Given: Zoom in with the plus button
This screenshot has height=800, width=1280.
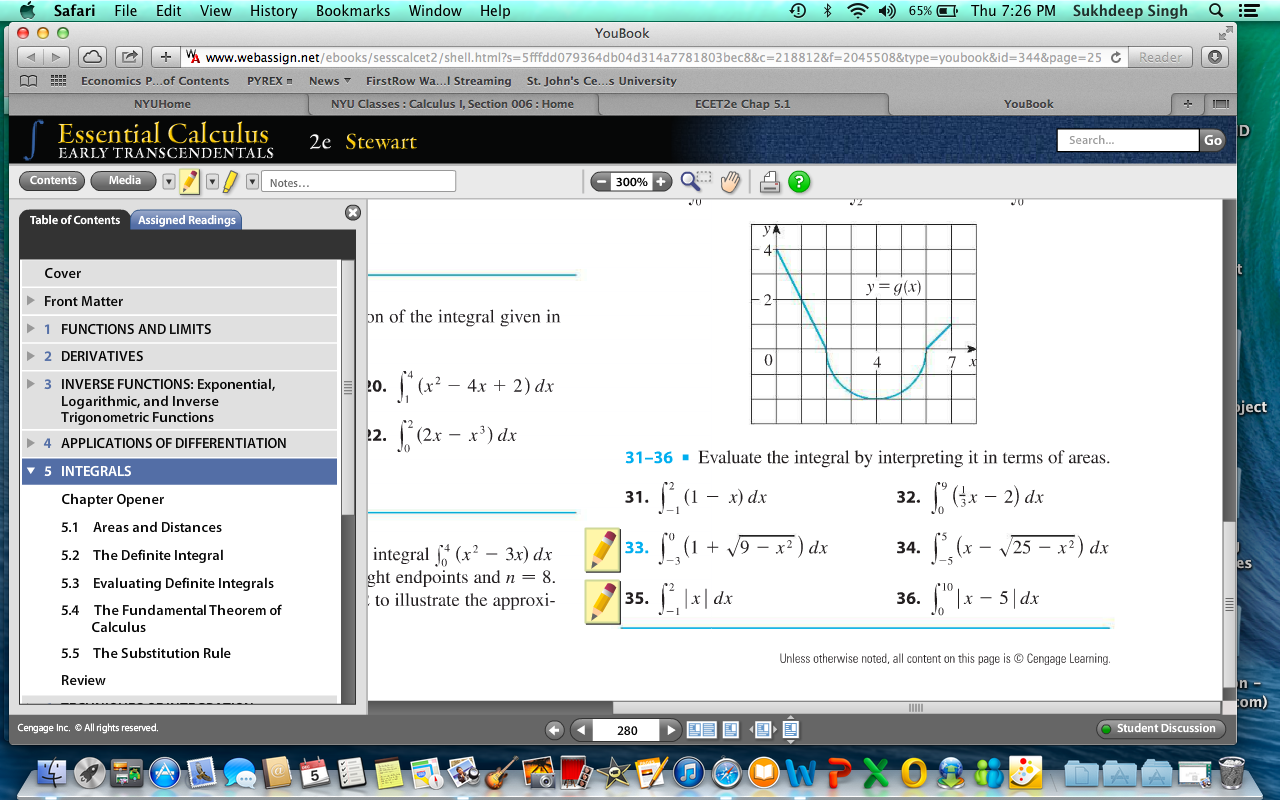Looking at the screenshot, I should 661,182.
